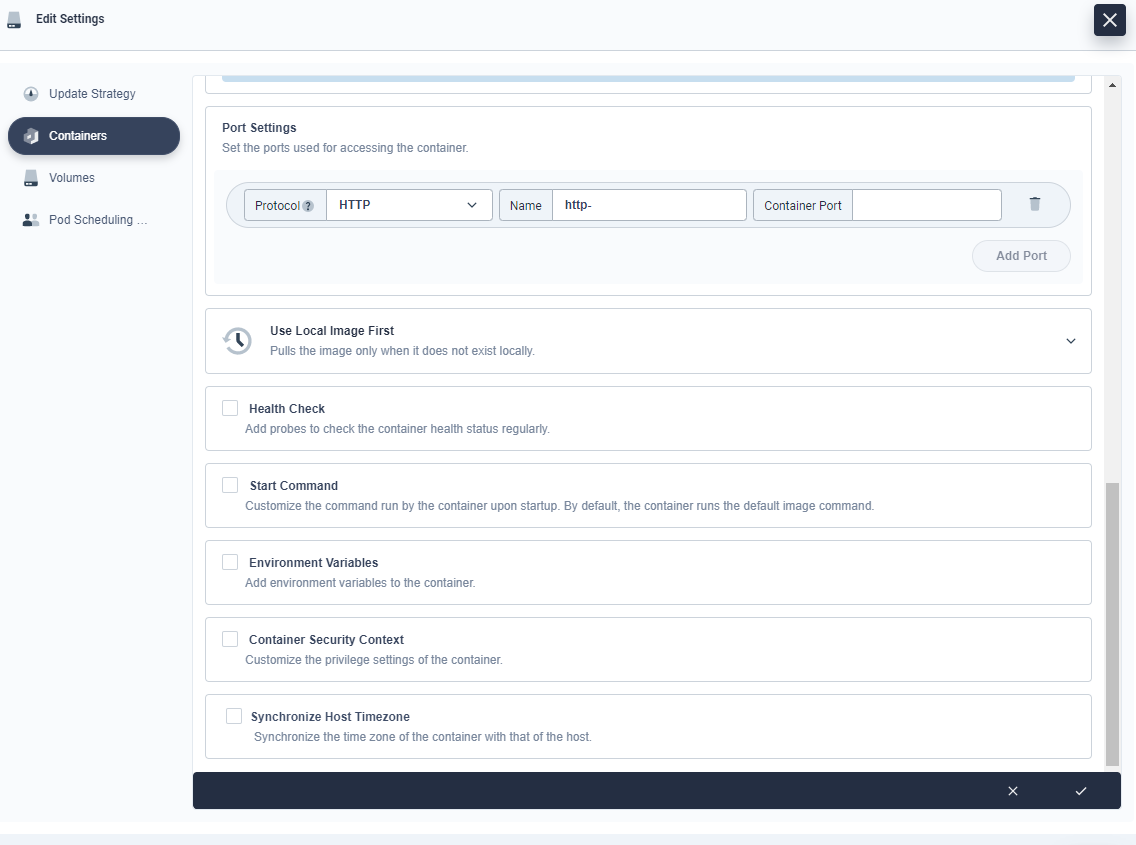Confirm container edits with the checkmark icon
This screenshot has height=845, width=1136.
(x=1081, y=791)
